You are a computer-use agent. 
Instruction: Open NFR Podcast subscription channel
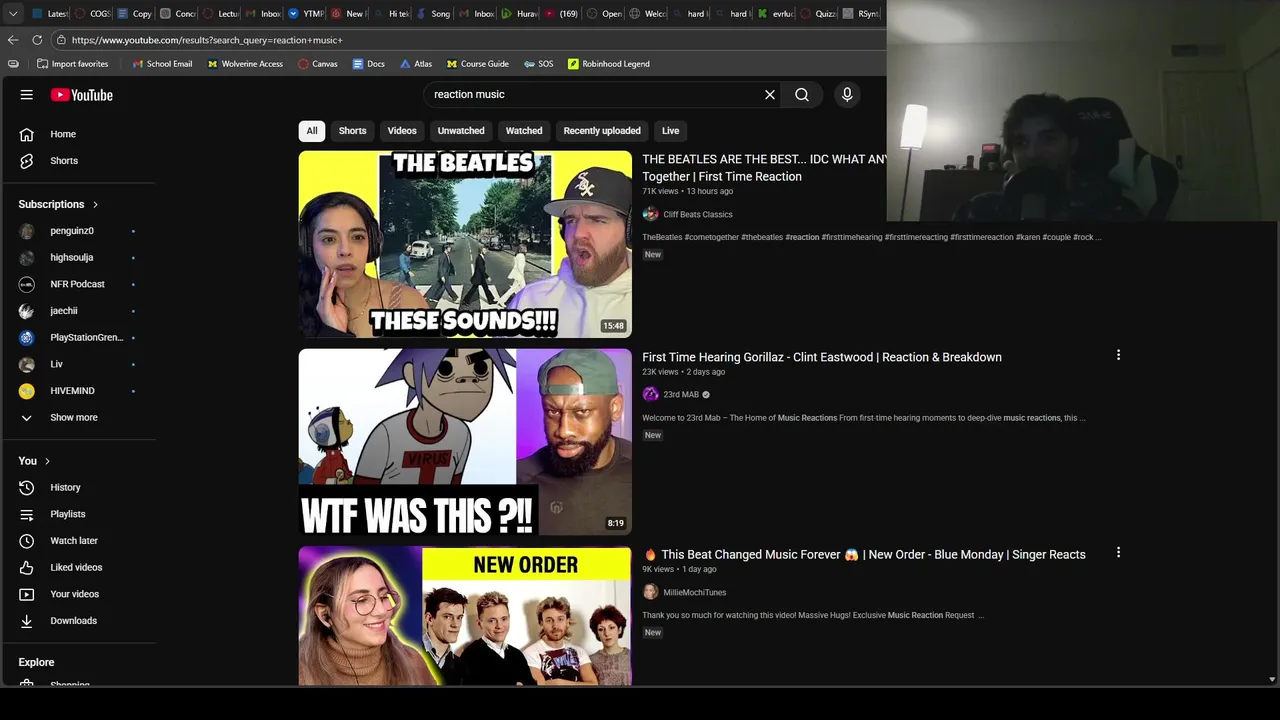pyautogui.click(x=78, y=284)
